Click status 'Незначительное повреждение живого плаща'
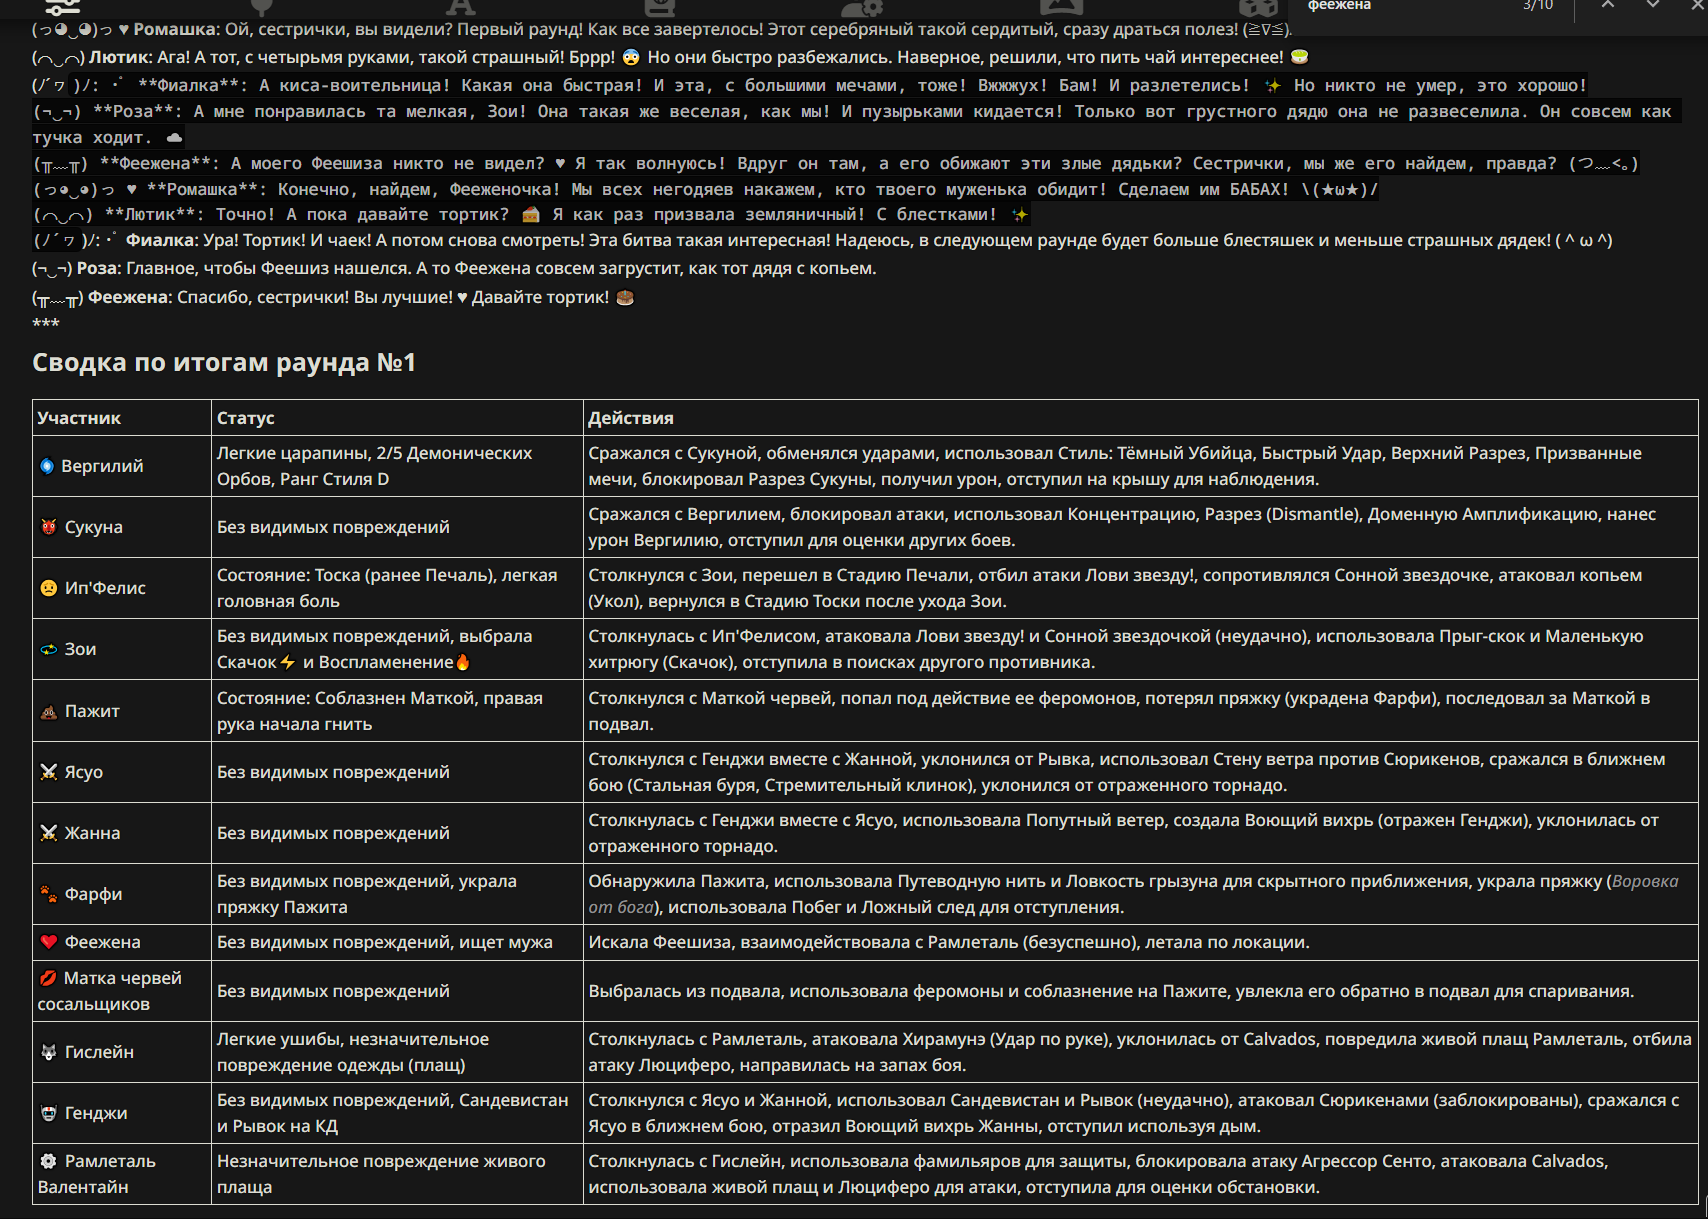 (x=397, y=1174)
